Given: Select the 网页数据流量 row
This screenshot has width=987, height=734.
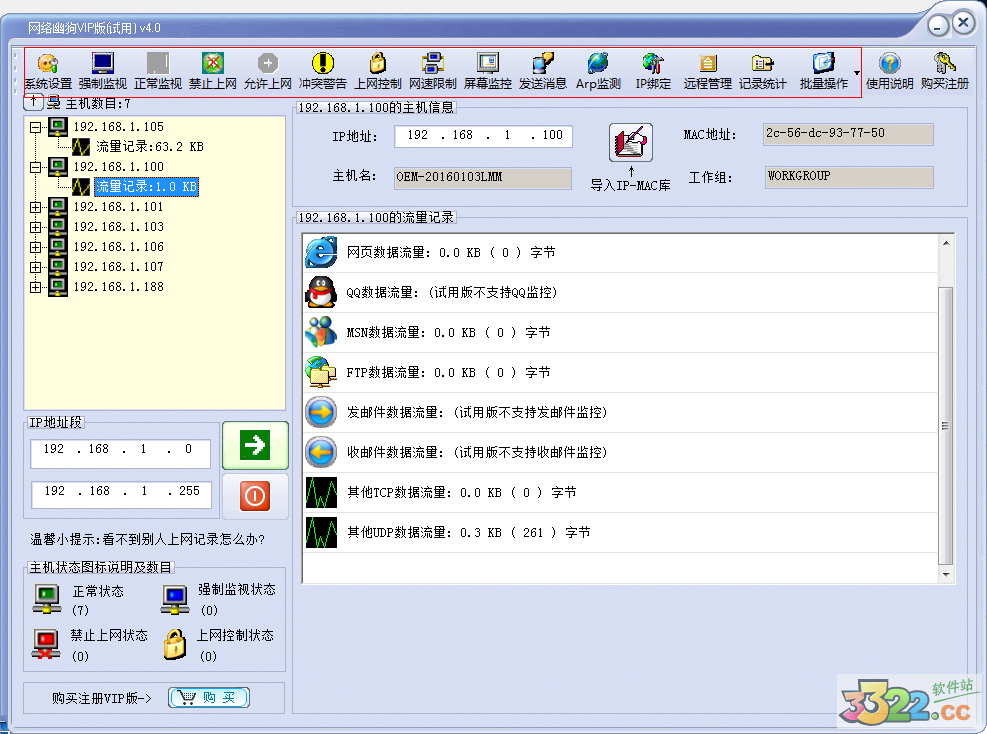Looking at the screenshot, I should point(620,252).
